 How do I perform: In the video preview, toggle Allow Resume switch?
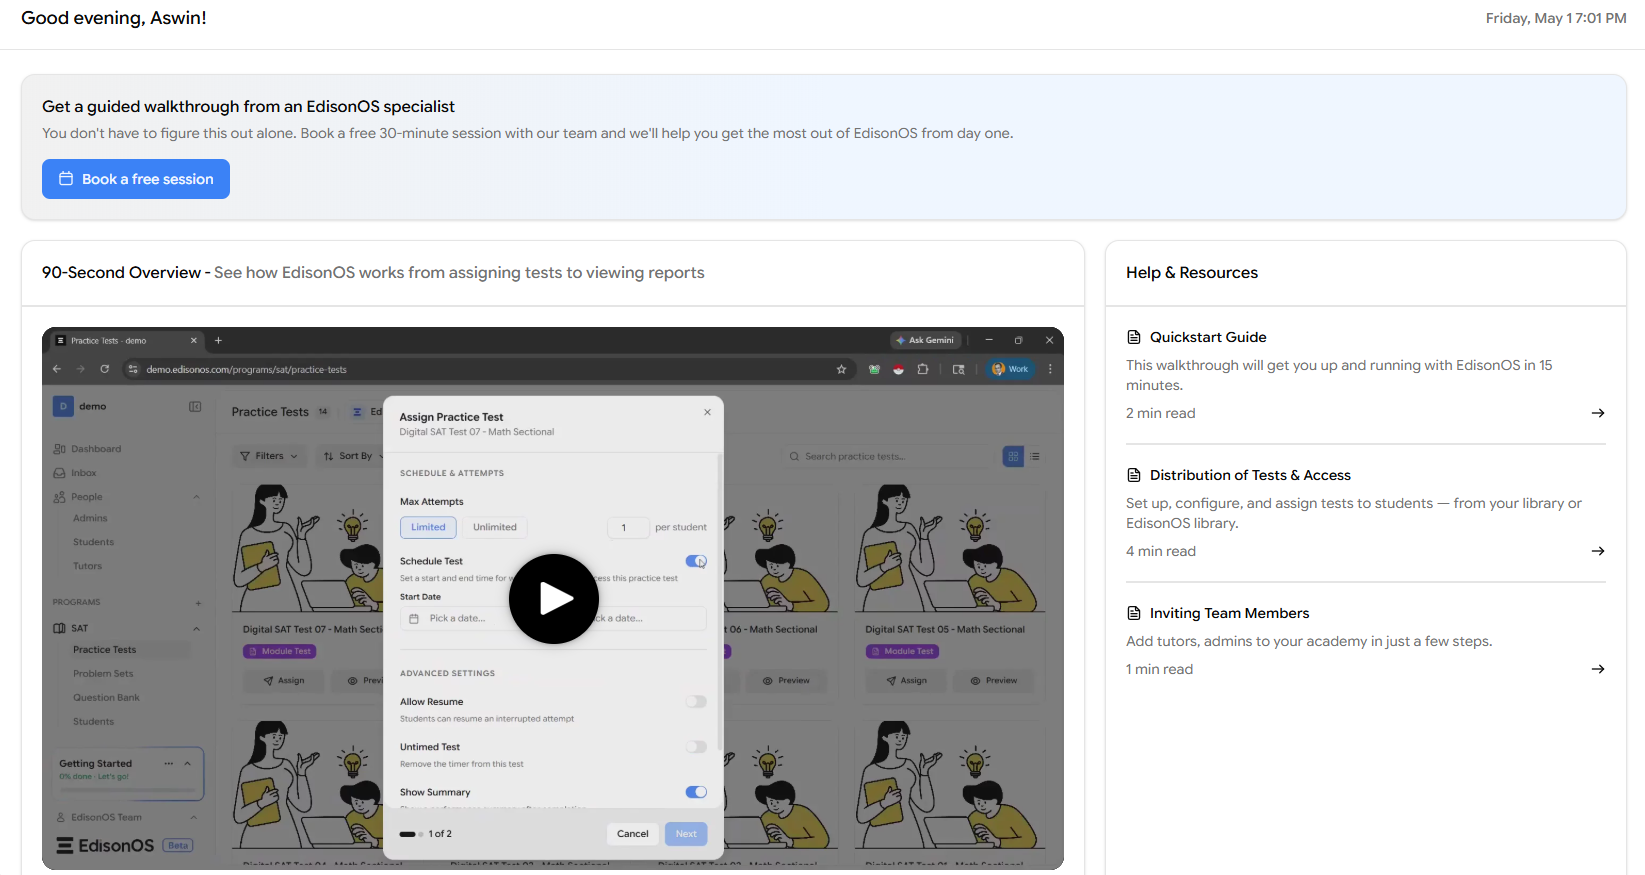click(696, 702)
